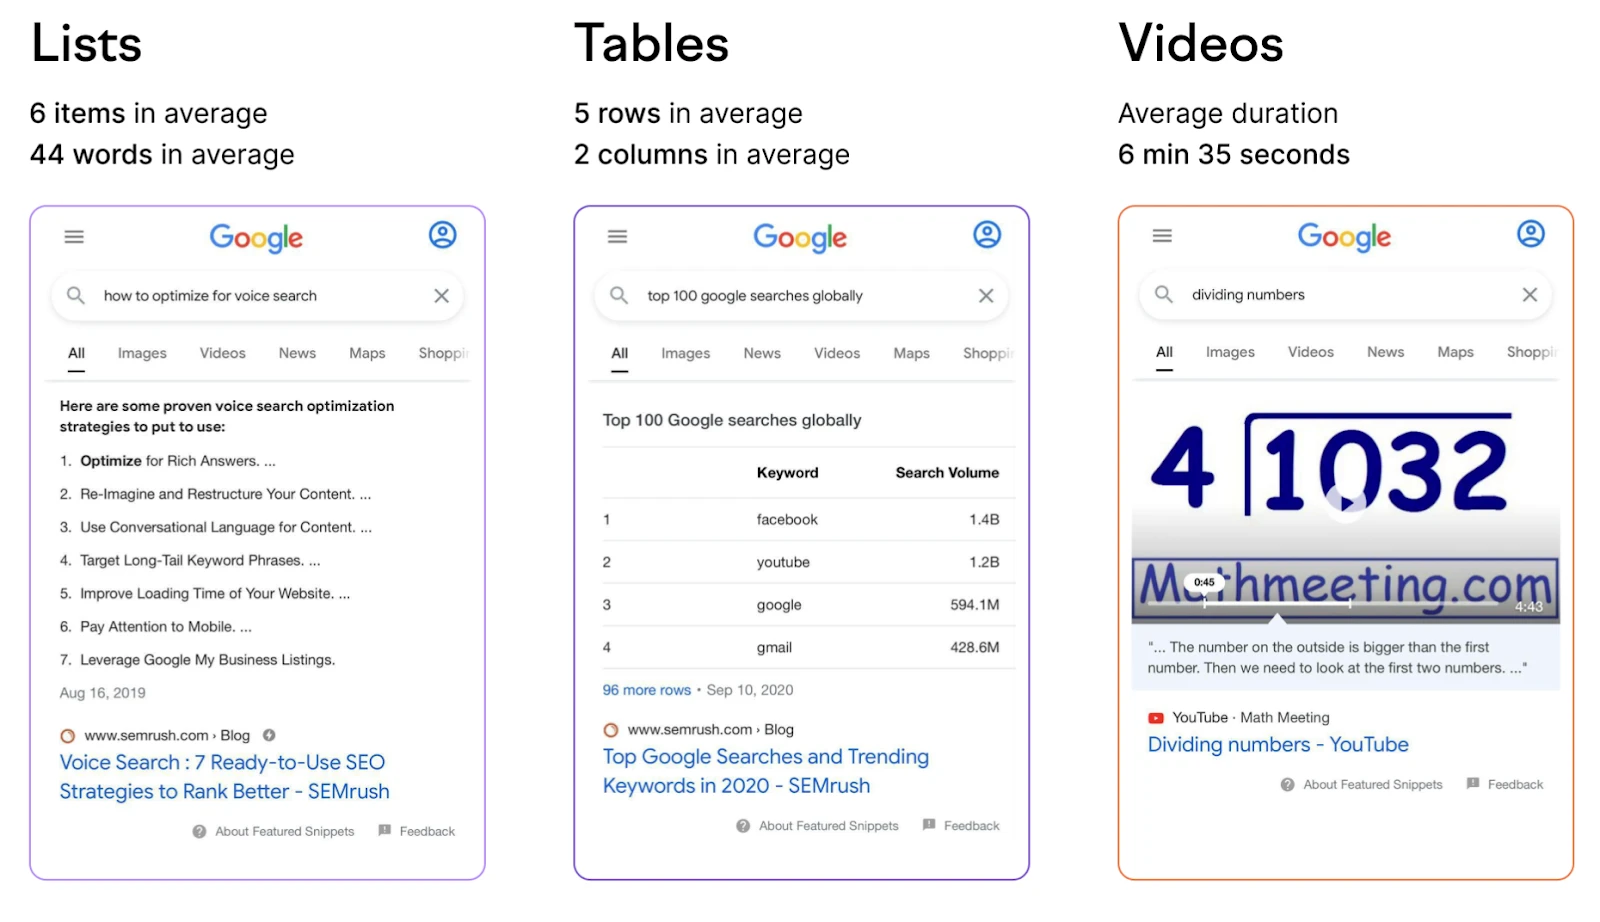Play the dividing numbers video
Screen dimensions: 1600x922
click(x=1346, y=503)
